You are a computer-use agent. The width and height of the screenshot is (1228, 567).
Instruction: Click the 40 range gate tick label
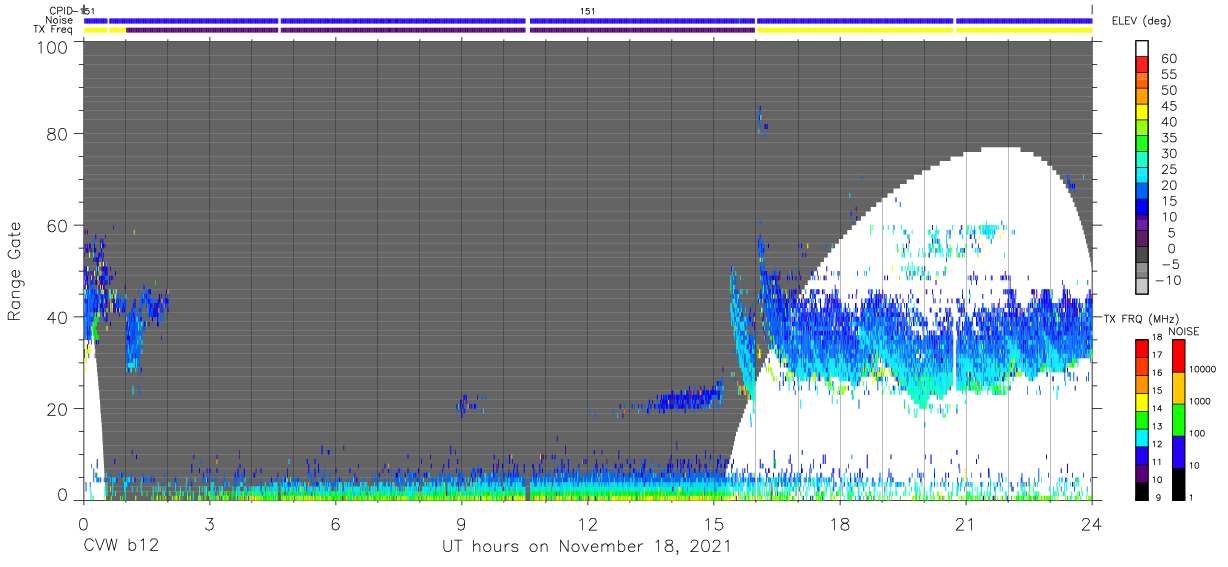[57, 317]
